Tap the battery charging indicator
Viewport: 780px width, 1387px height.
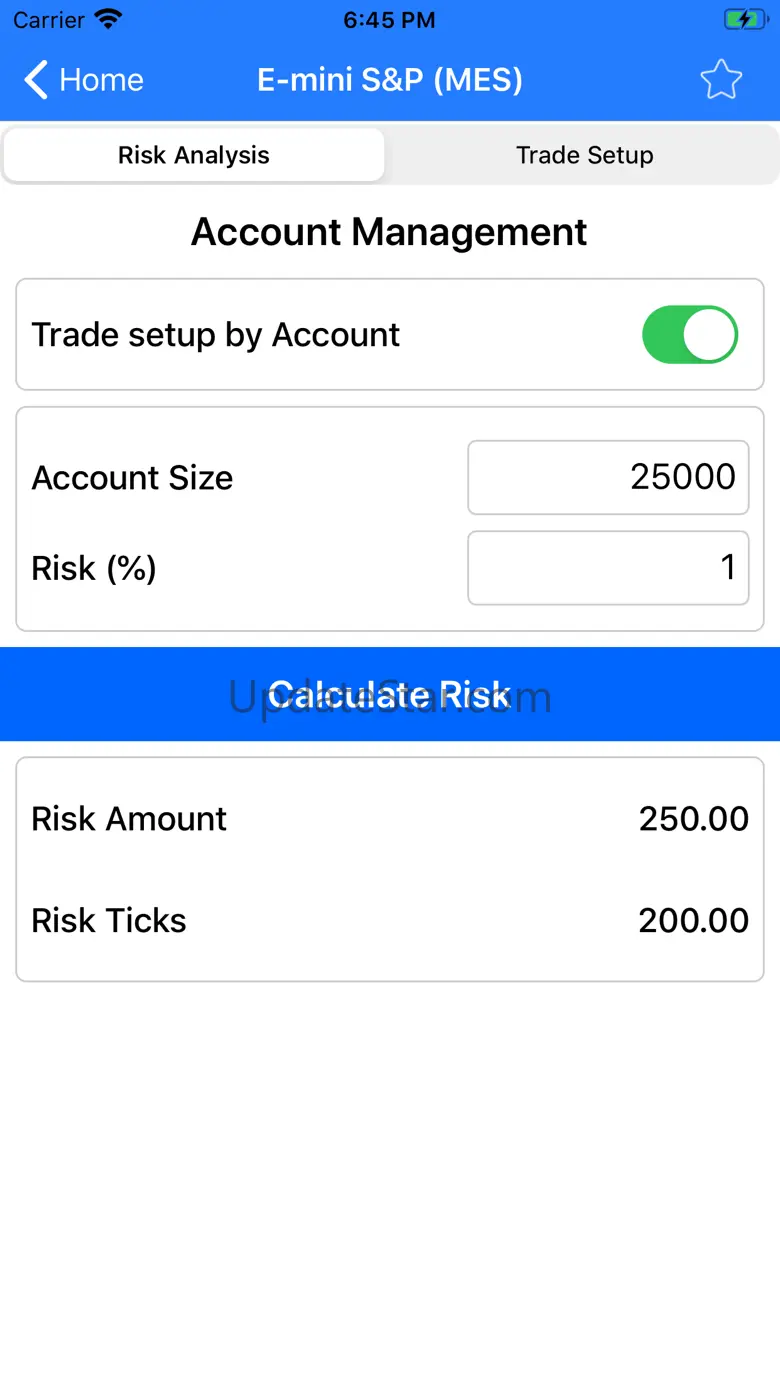coord(745,19)
